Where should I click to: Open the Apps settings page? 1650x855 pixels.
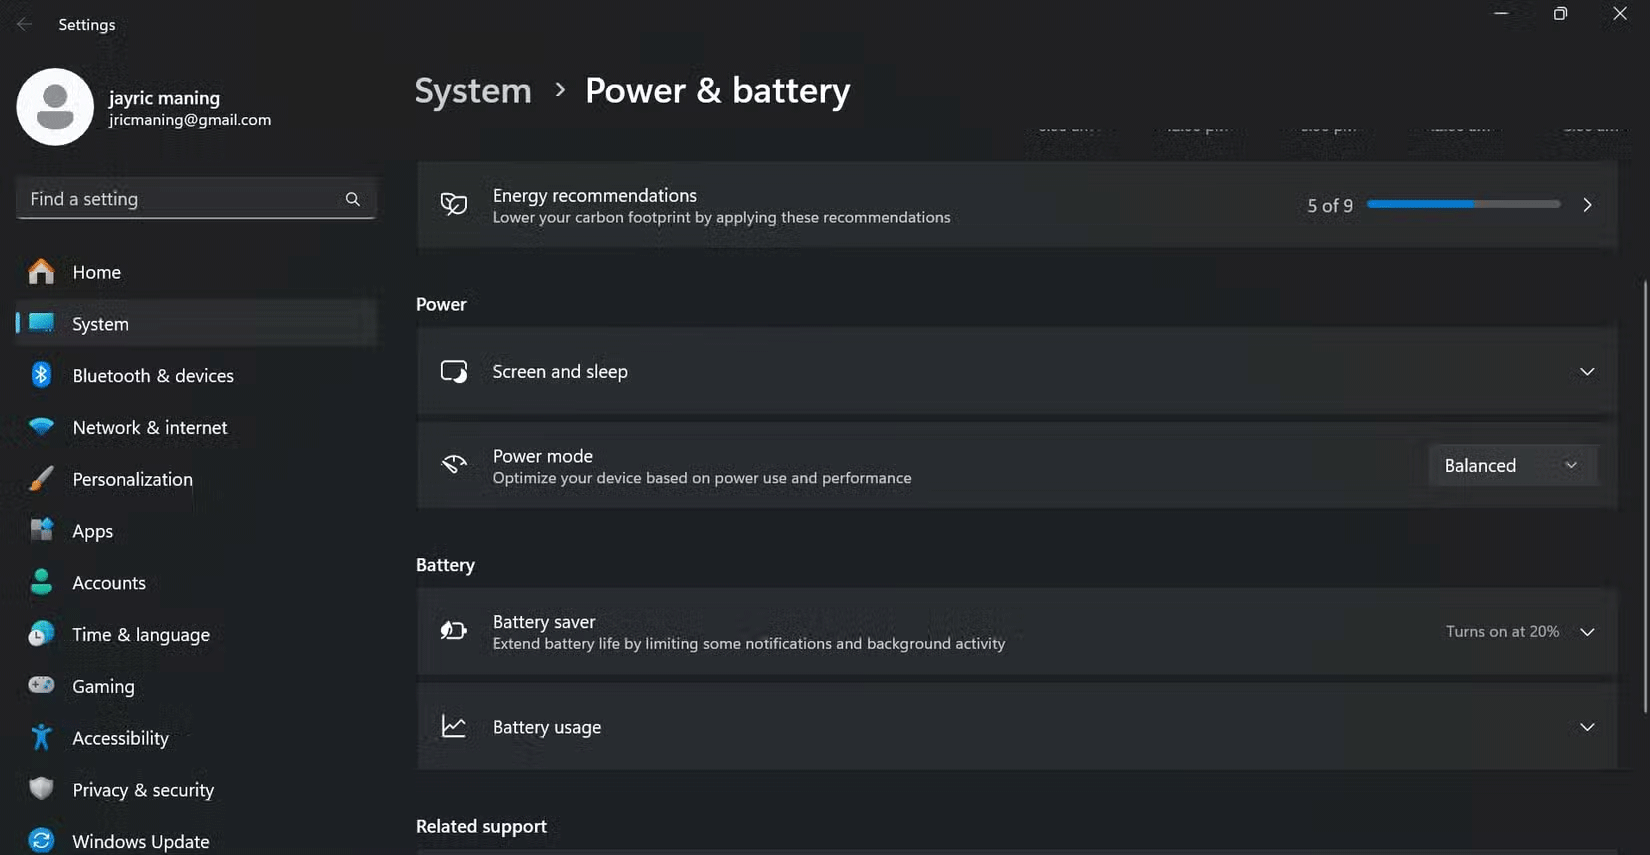pyautogui.click(x=93, y=531)
